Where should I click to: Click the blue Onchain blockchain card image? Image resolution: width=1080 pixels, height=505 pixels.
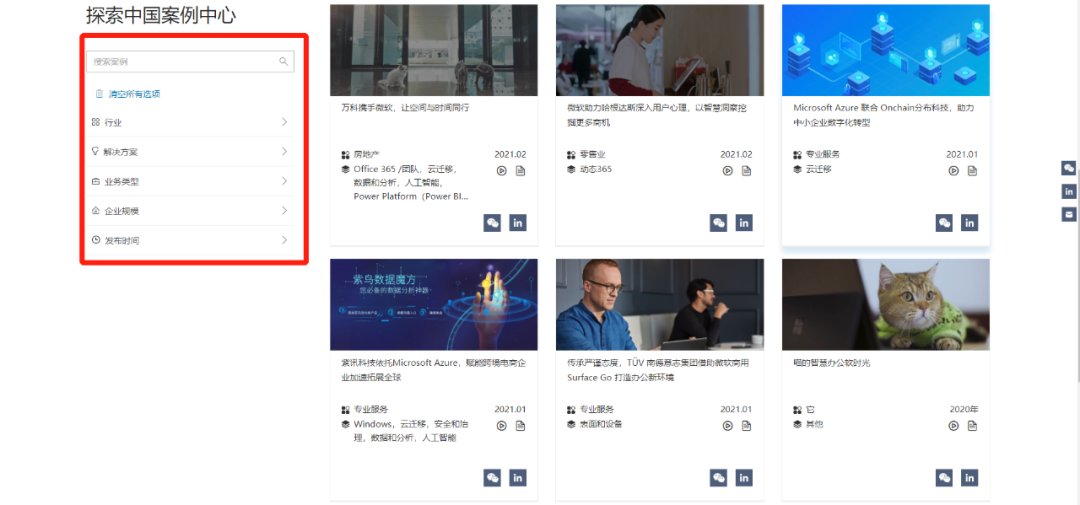click(x=886, y=50)
